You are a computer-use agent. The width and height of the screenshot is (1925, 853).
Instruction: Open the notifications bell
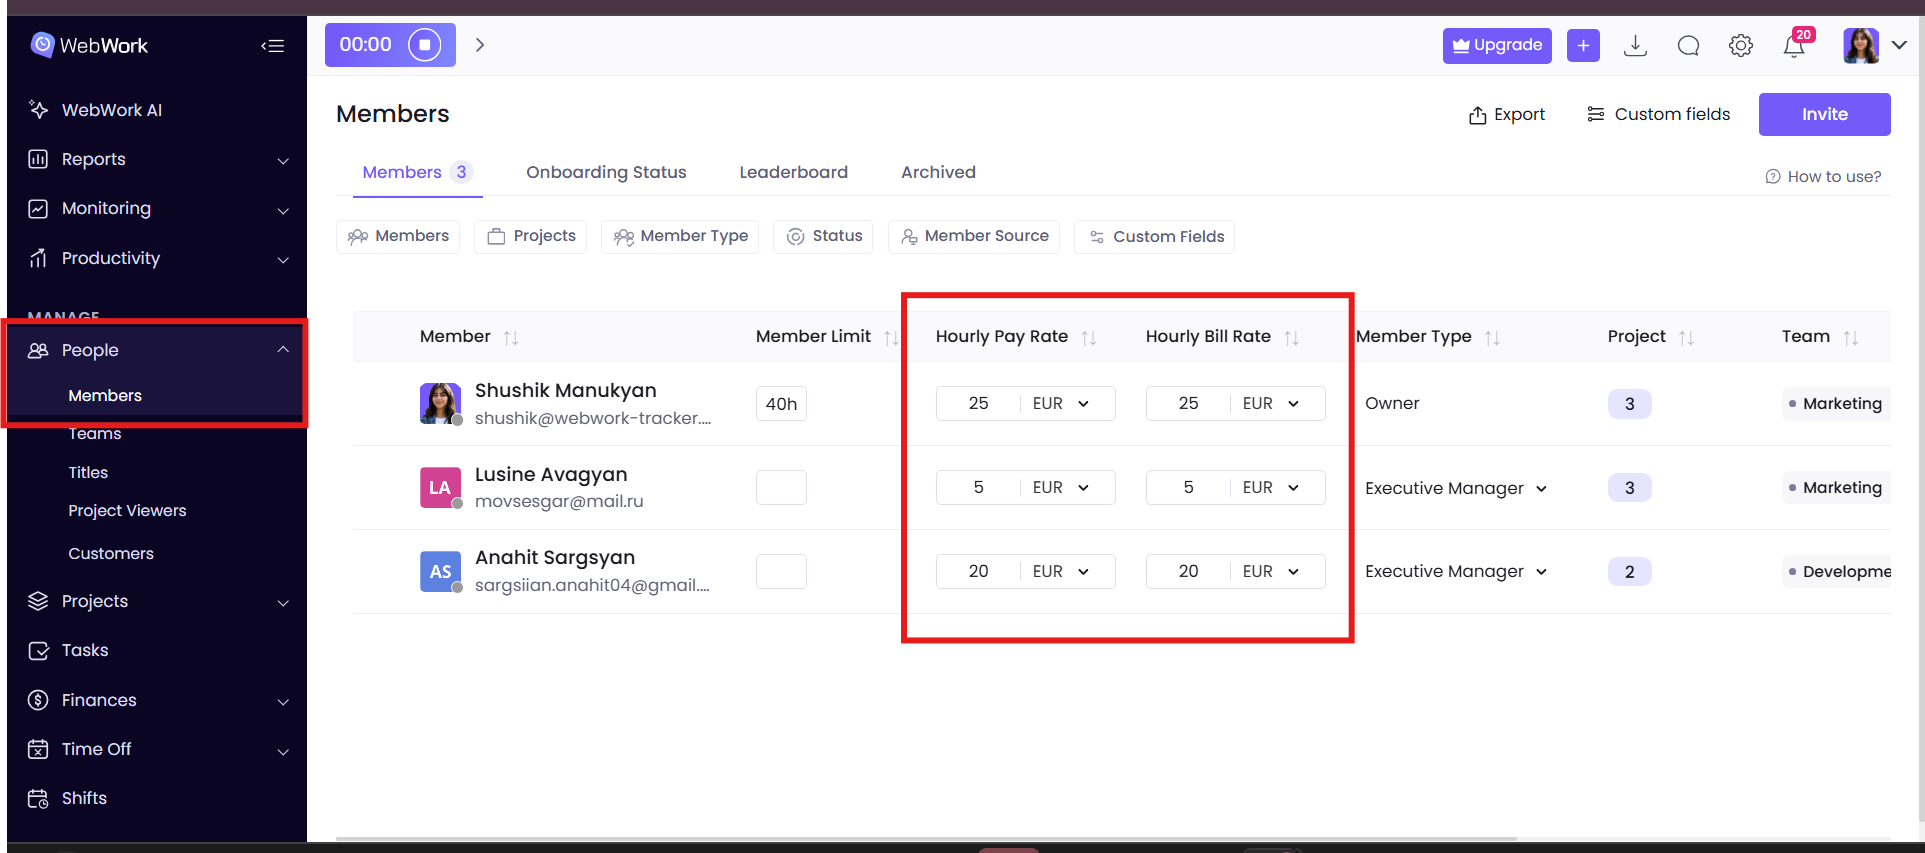pos(1794,46)
